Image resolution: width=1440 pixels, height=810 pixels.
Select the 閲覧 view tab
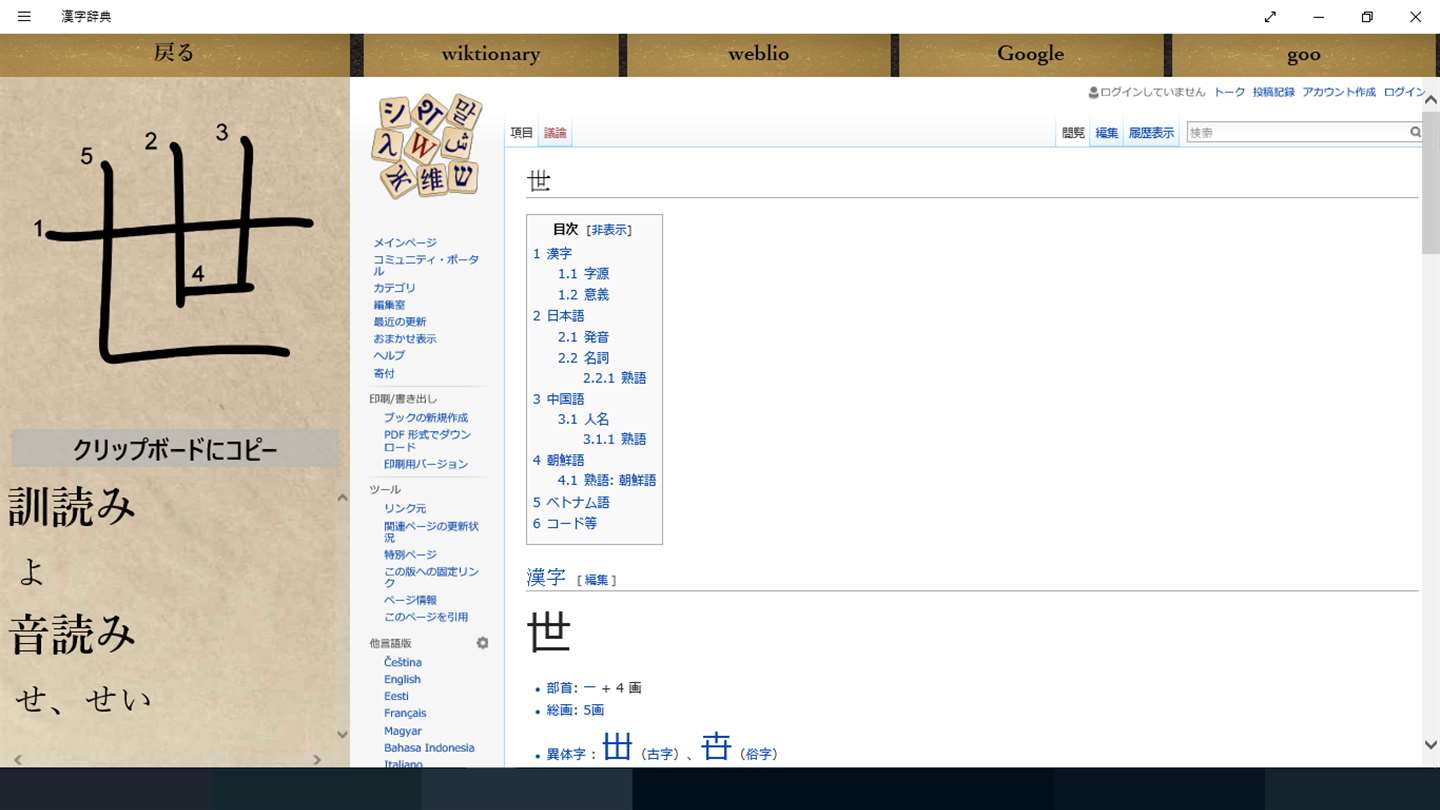click(x=1073, y=133)
